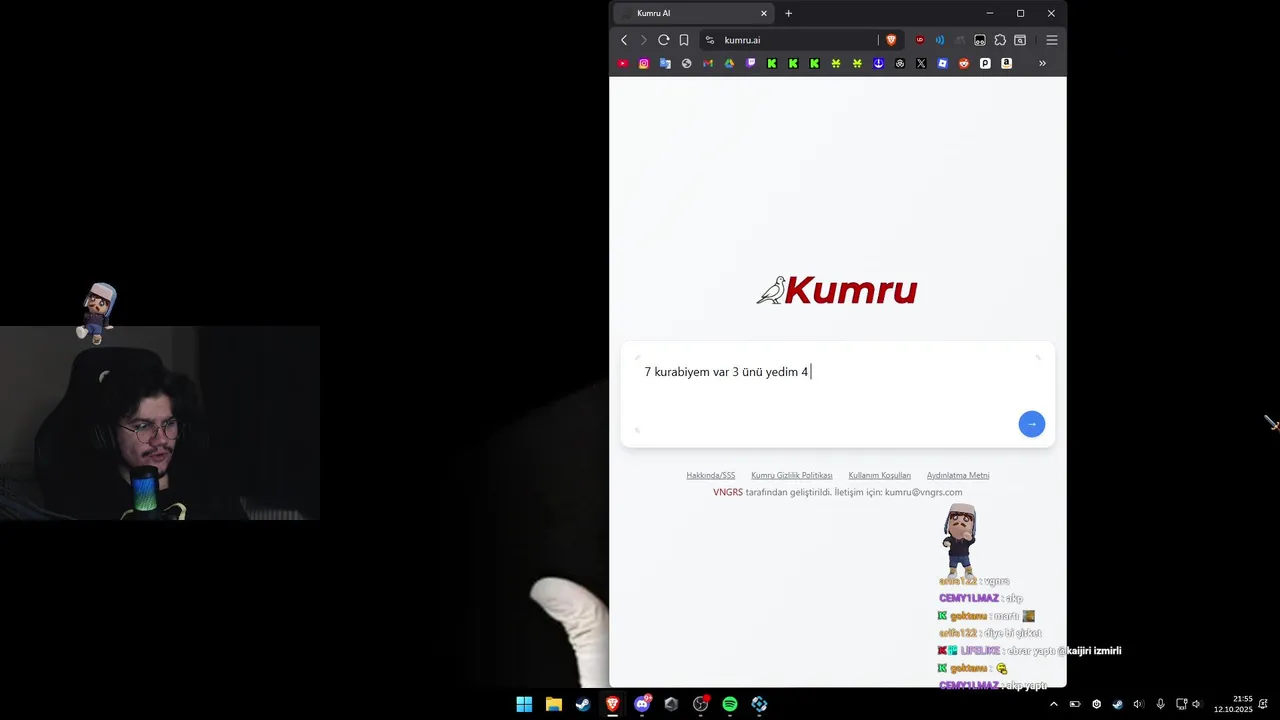Screen dimensions: 1280x720
Task: Open the Kullanım Koşulları link
Action: pos(880,475)
